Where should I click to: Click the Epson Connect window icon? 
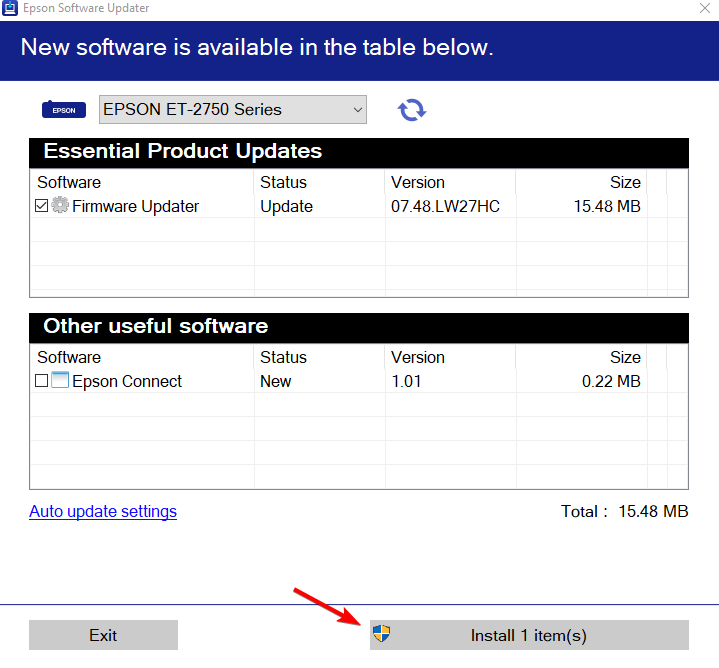(x=60, y=381)
